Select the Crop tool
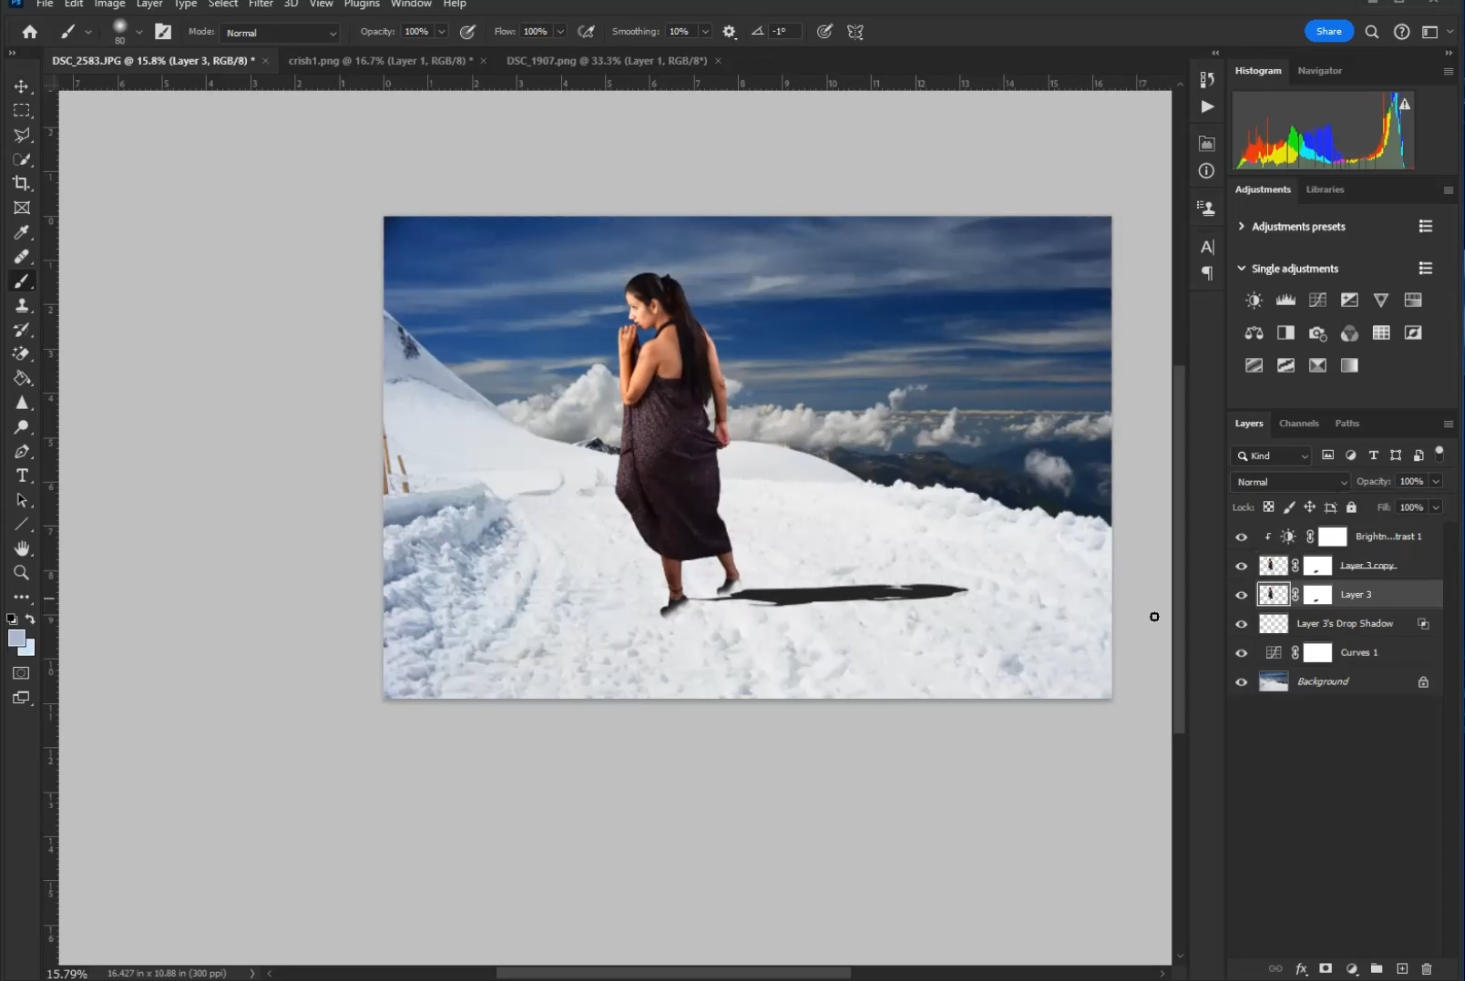Image resolution: width=1465 pixels, height=981 pixels. click(21, 184)
